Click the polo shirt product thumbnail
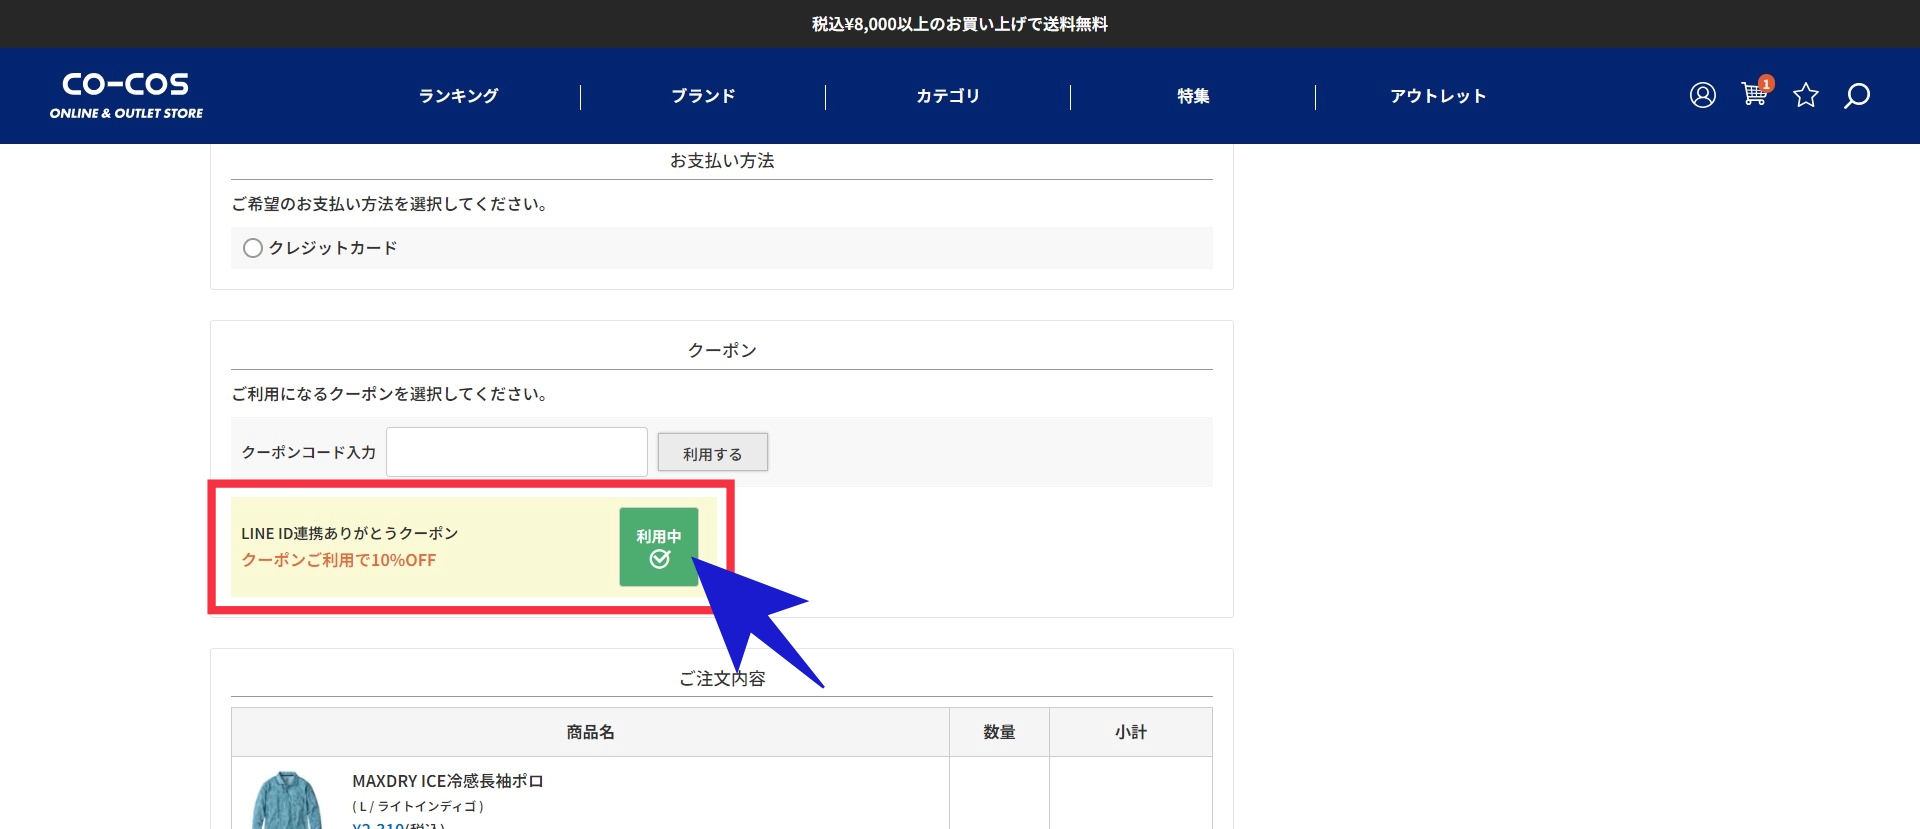The height and width of the screenshot is (829, 1920). (286, 801)
